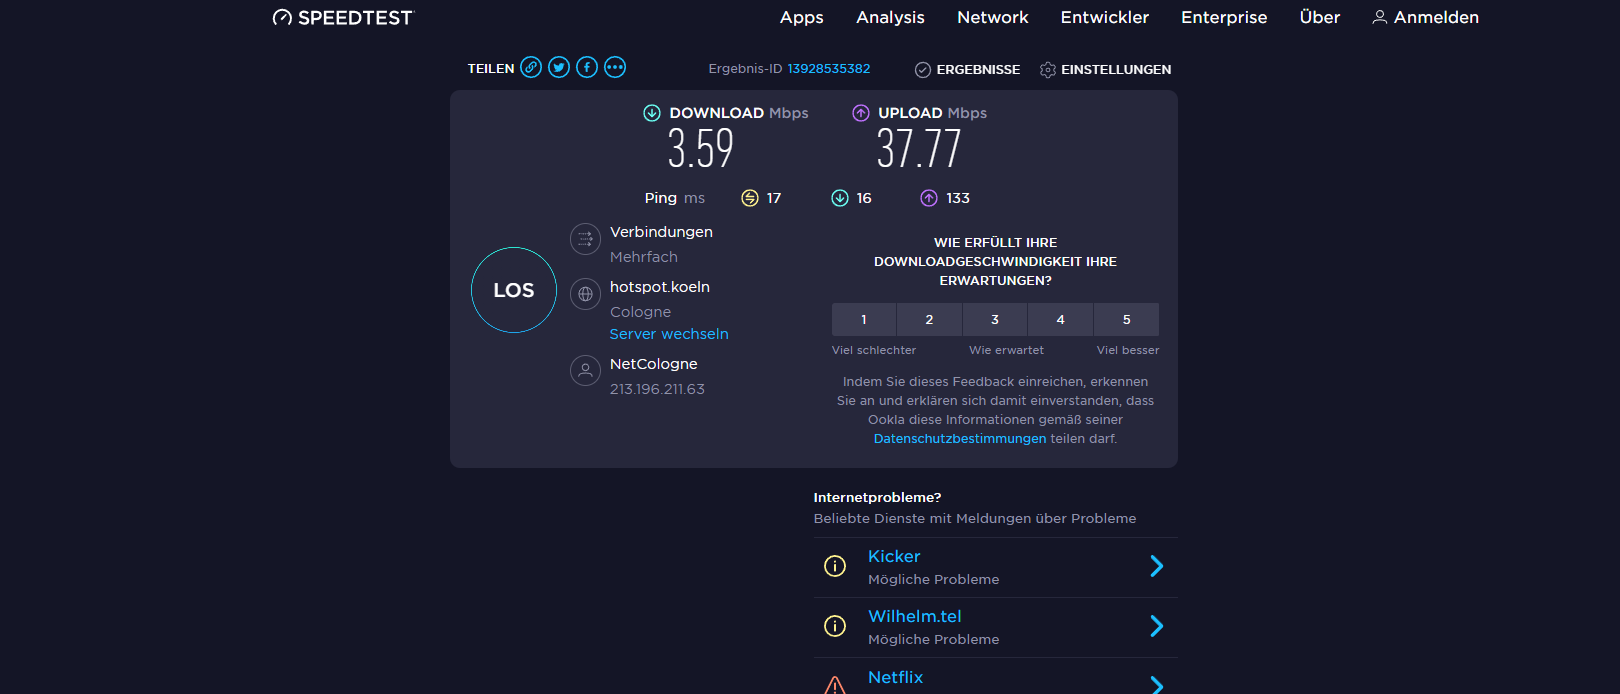Start the test with LOS button

(514, 290)
